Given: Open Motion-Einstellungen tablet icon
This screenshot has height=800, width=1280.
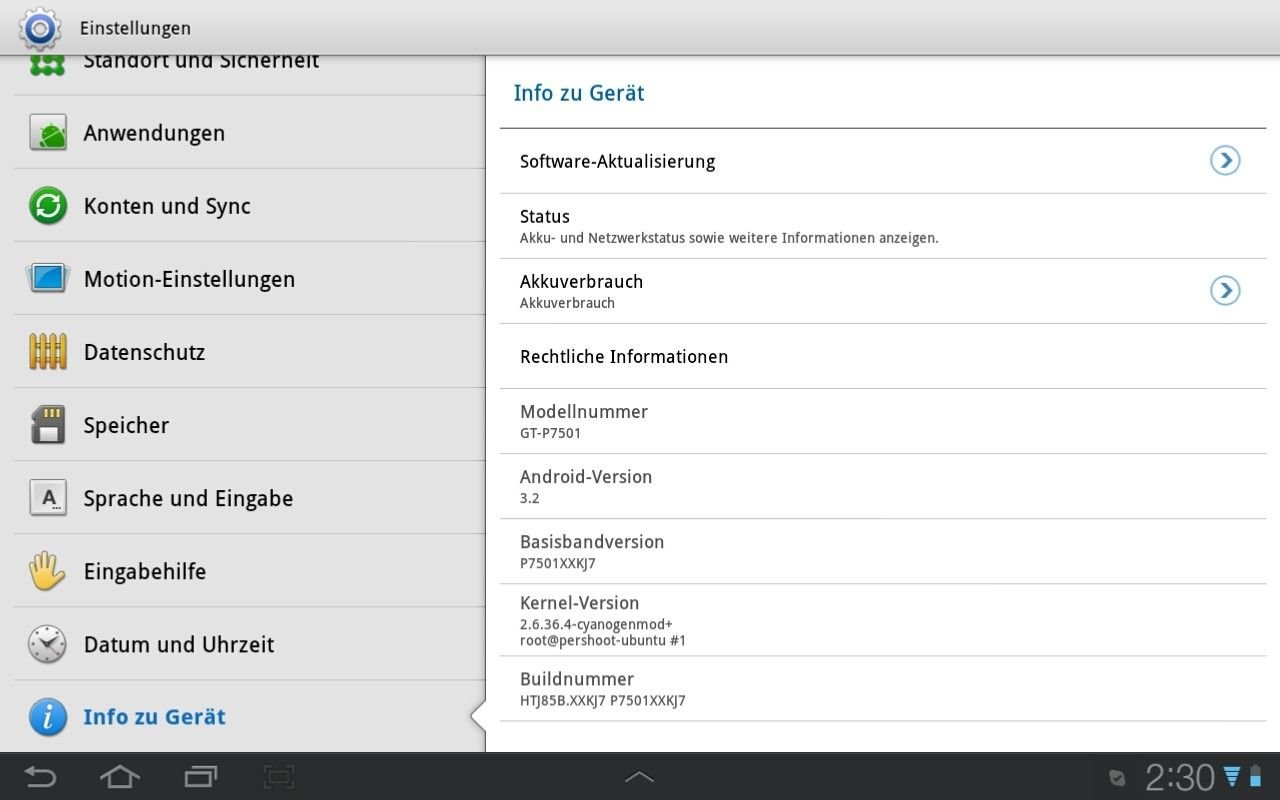Looking at the screenshot, I should click(47, 279).
